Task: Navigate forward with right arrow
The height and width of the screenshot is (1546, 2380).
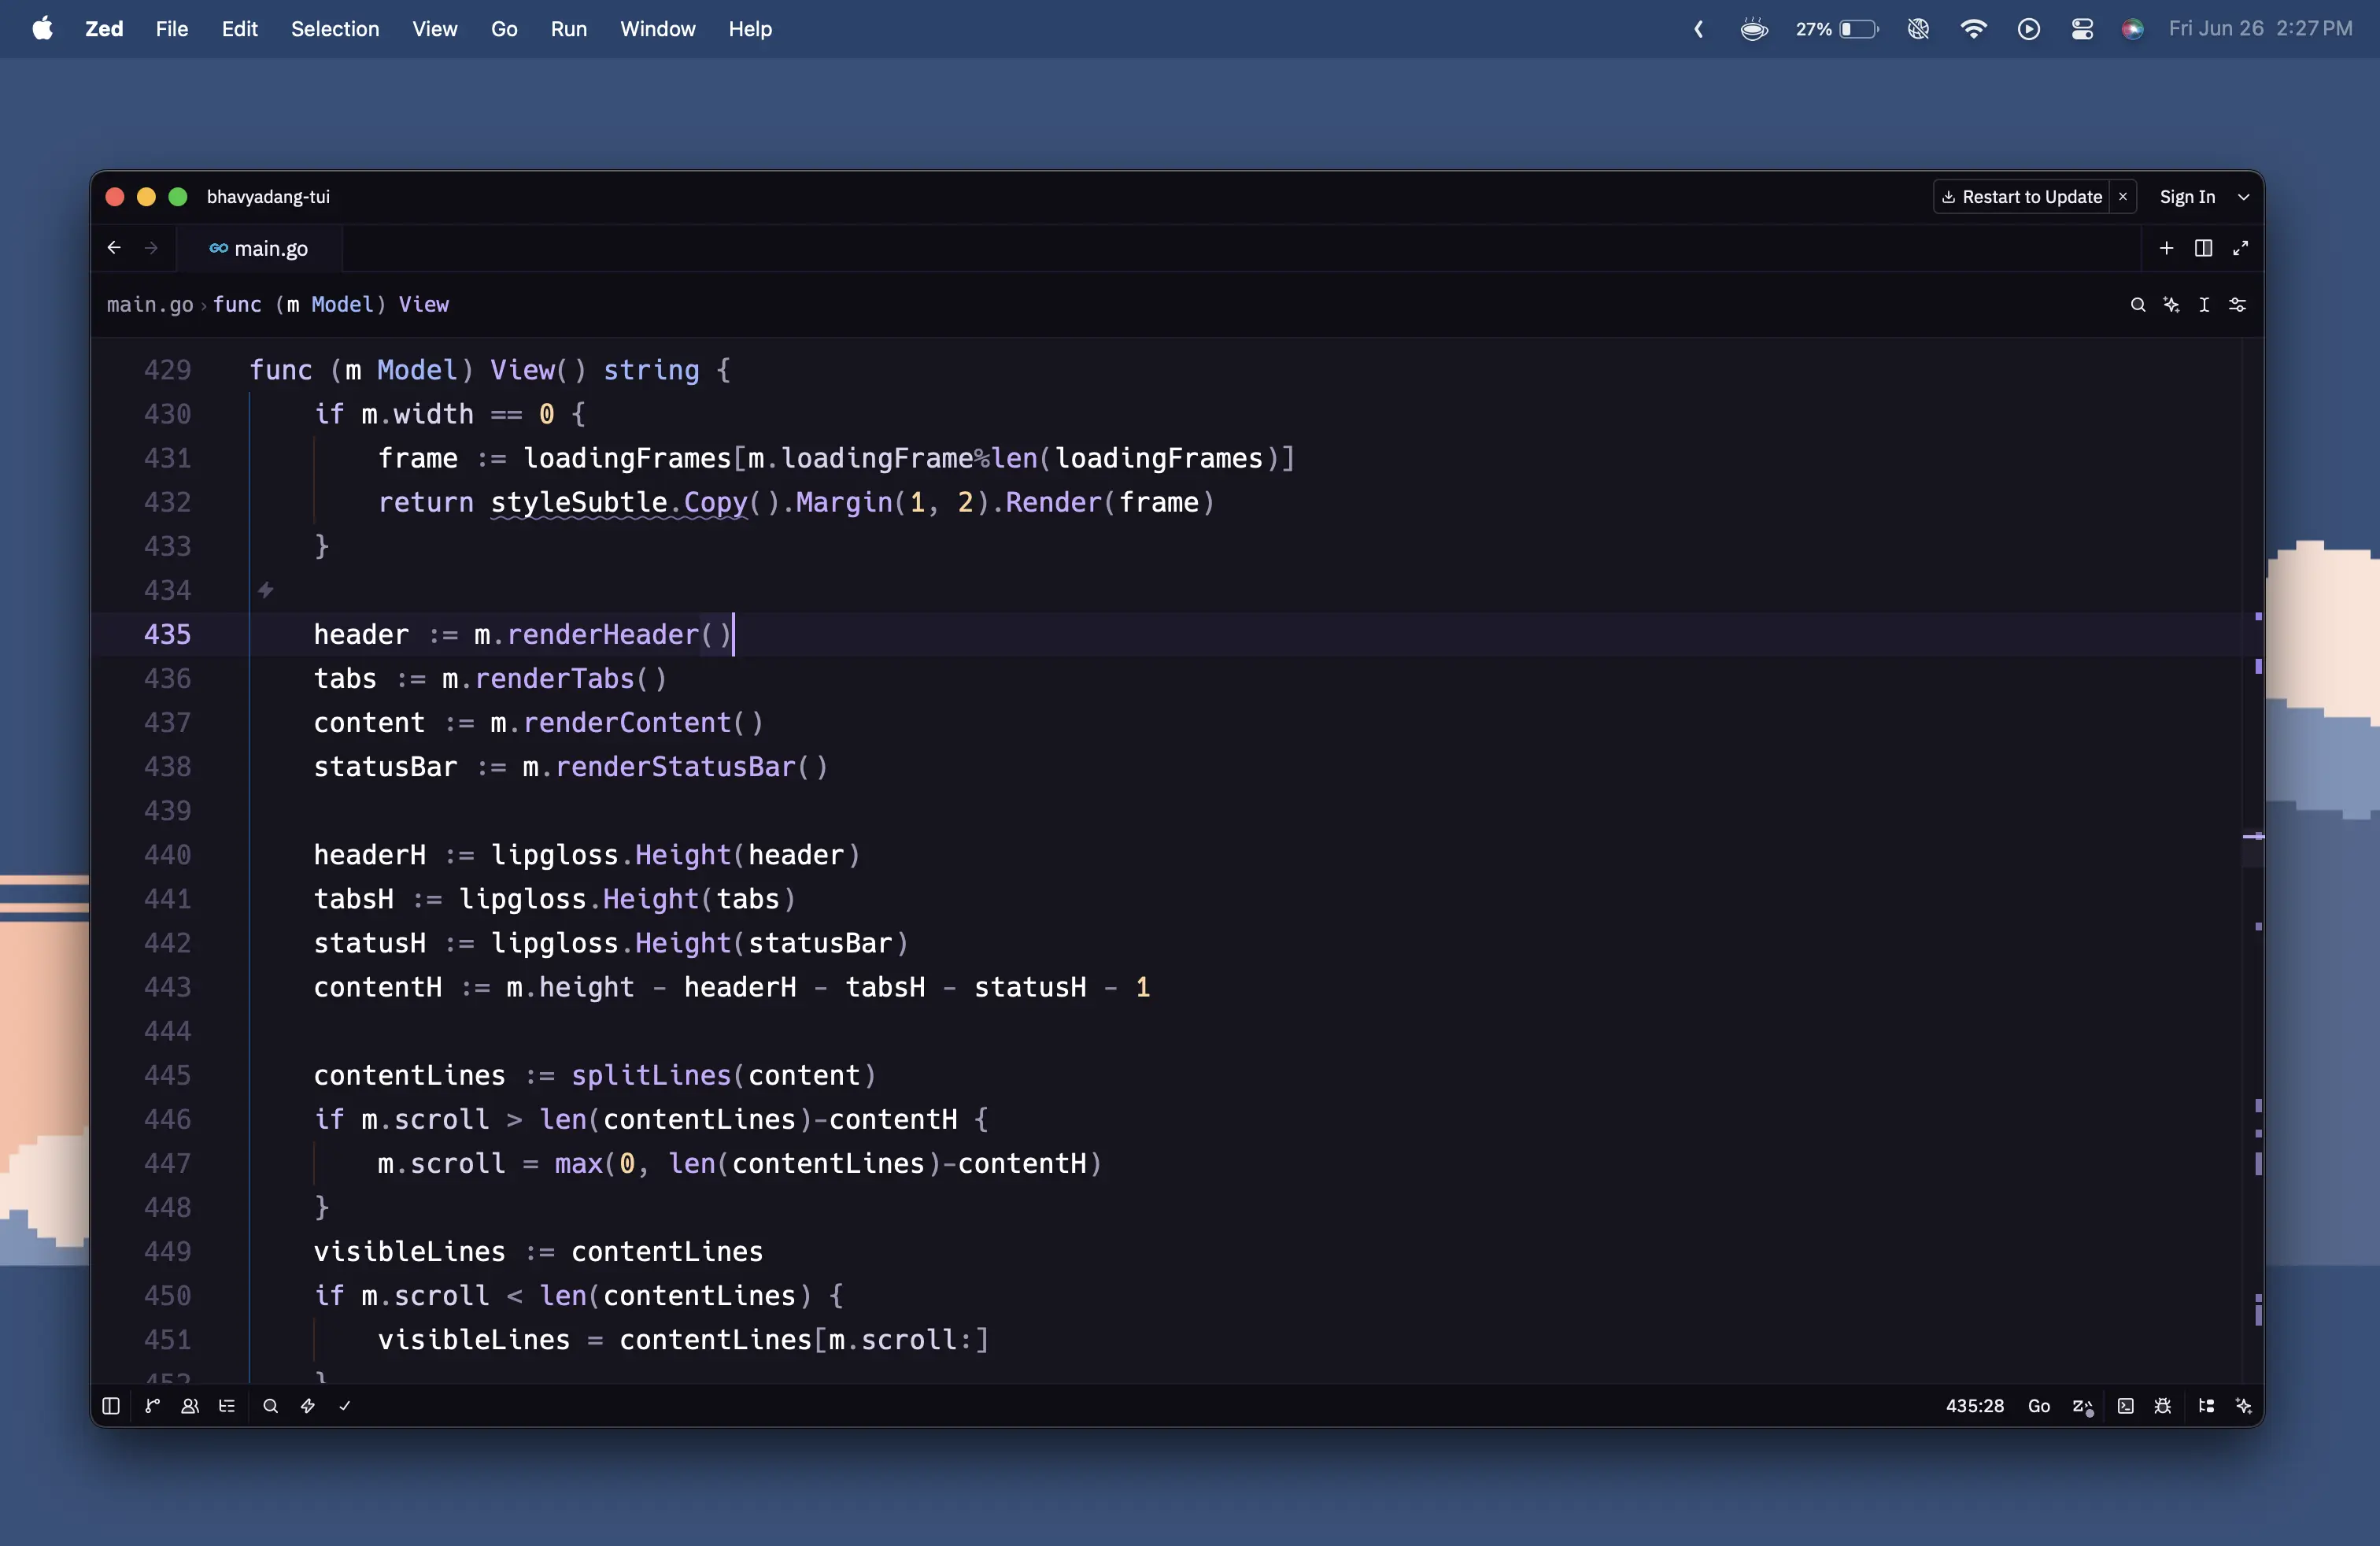Action: click(x=151, y=248)
